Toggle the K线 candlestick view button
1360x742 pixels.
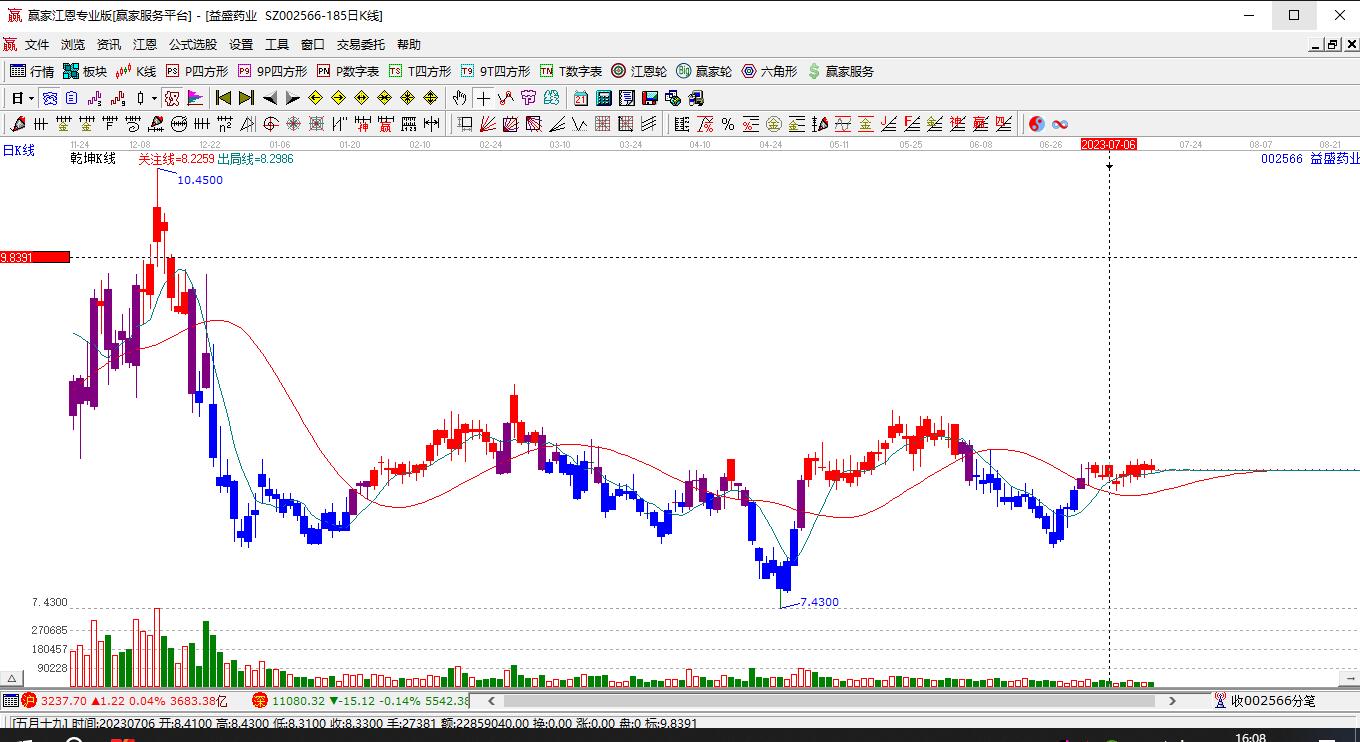(136, 71)
